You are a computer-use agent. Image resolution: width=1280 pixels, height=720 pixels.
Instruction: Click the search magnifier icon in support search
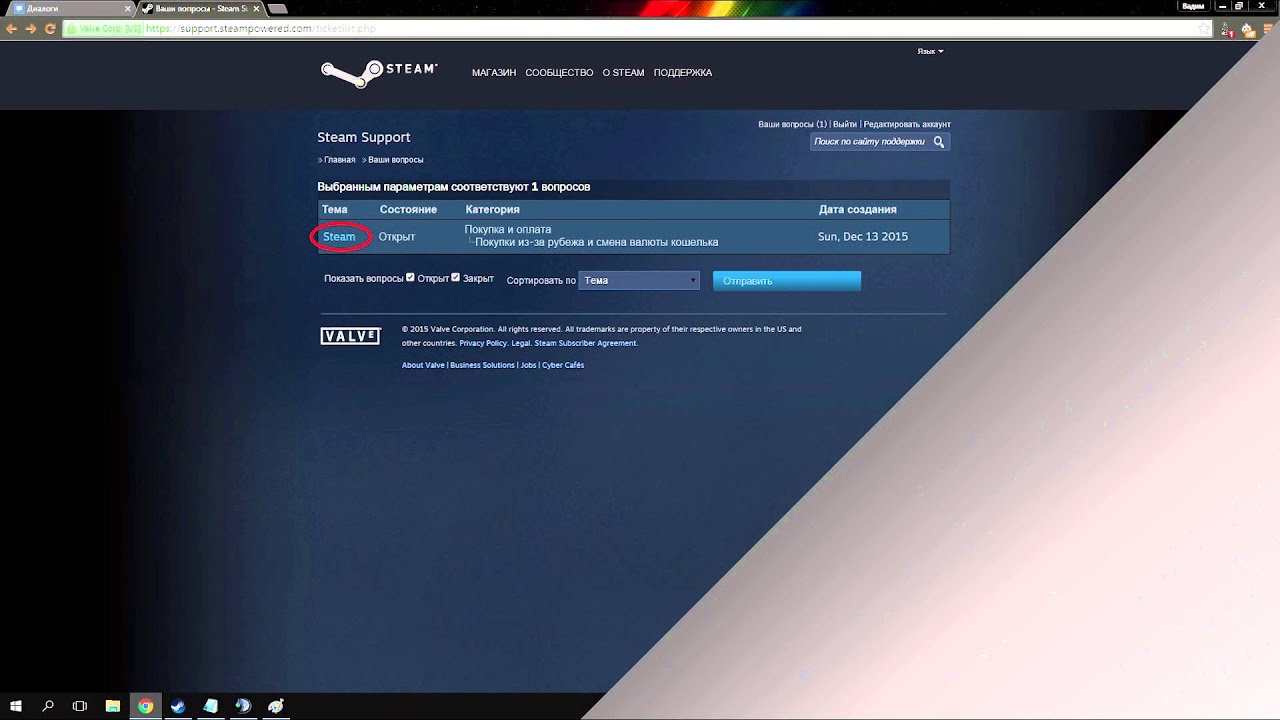[939, 142]
